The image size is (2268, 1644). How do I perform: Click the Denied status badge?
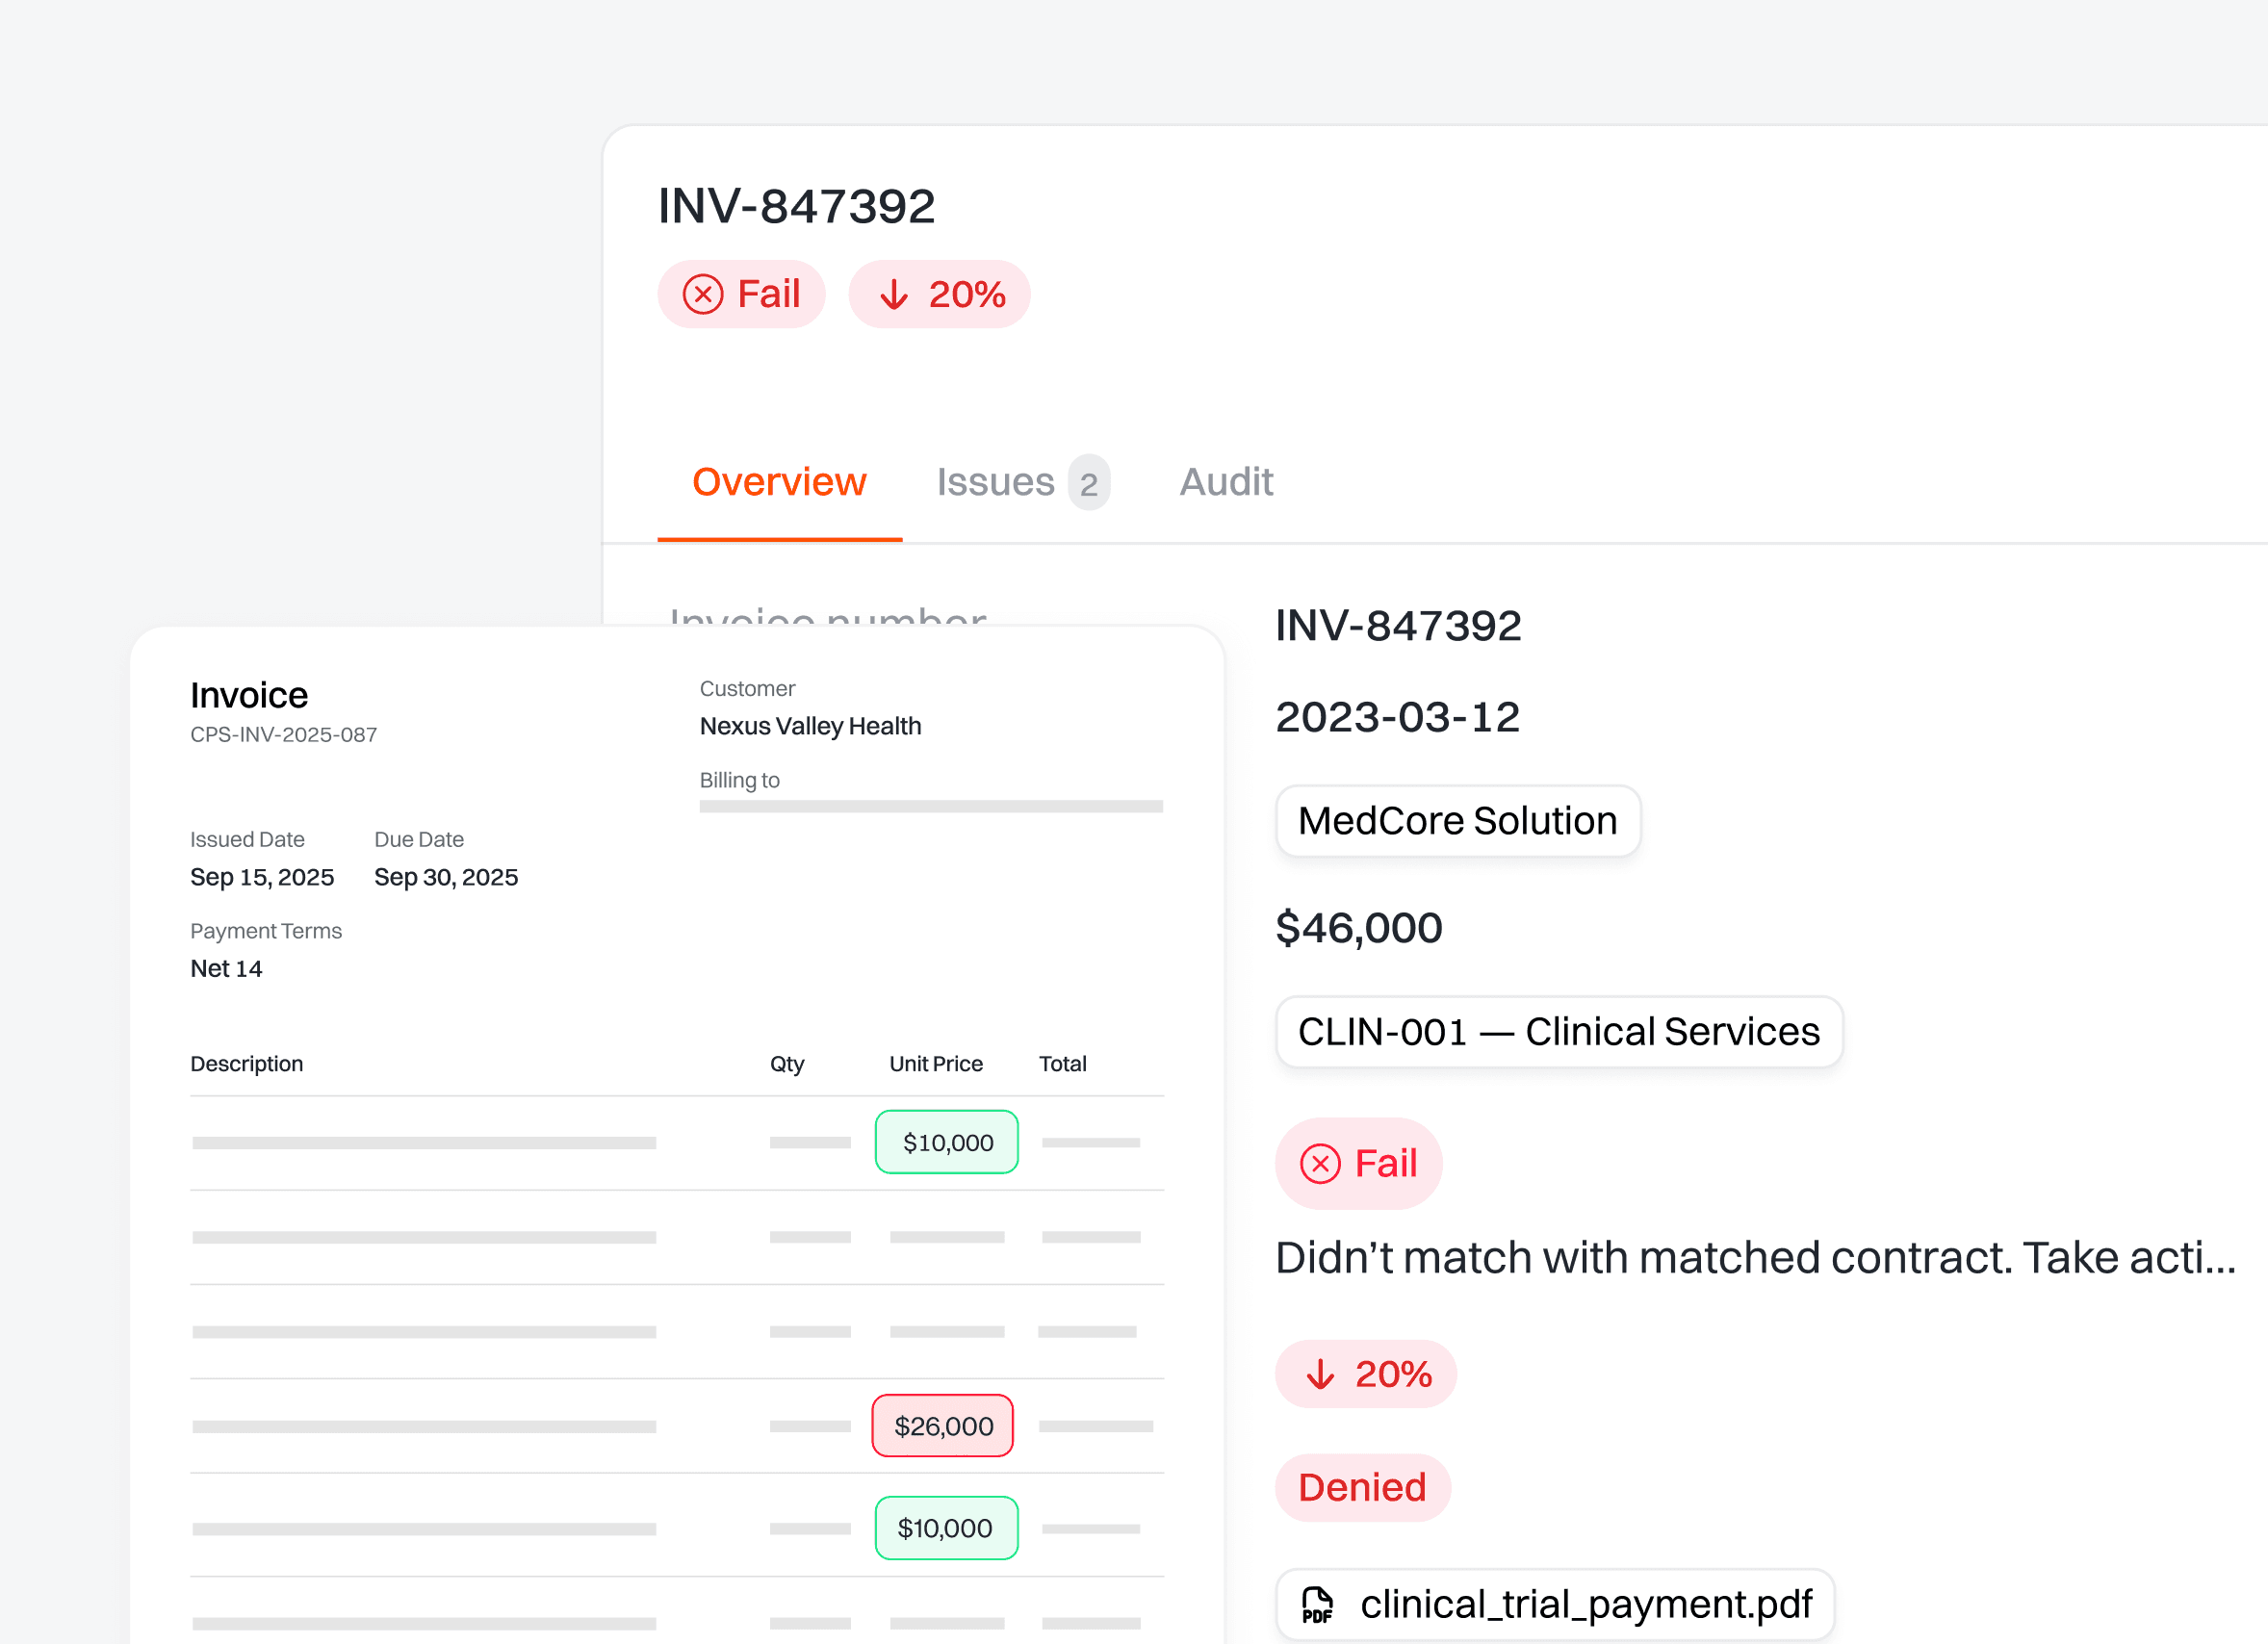[x=1362, y=1488]
